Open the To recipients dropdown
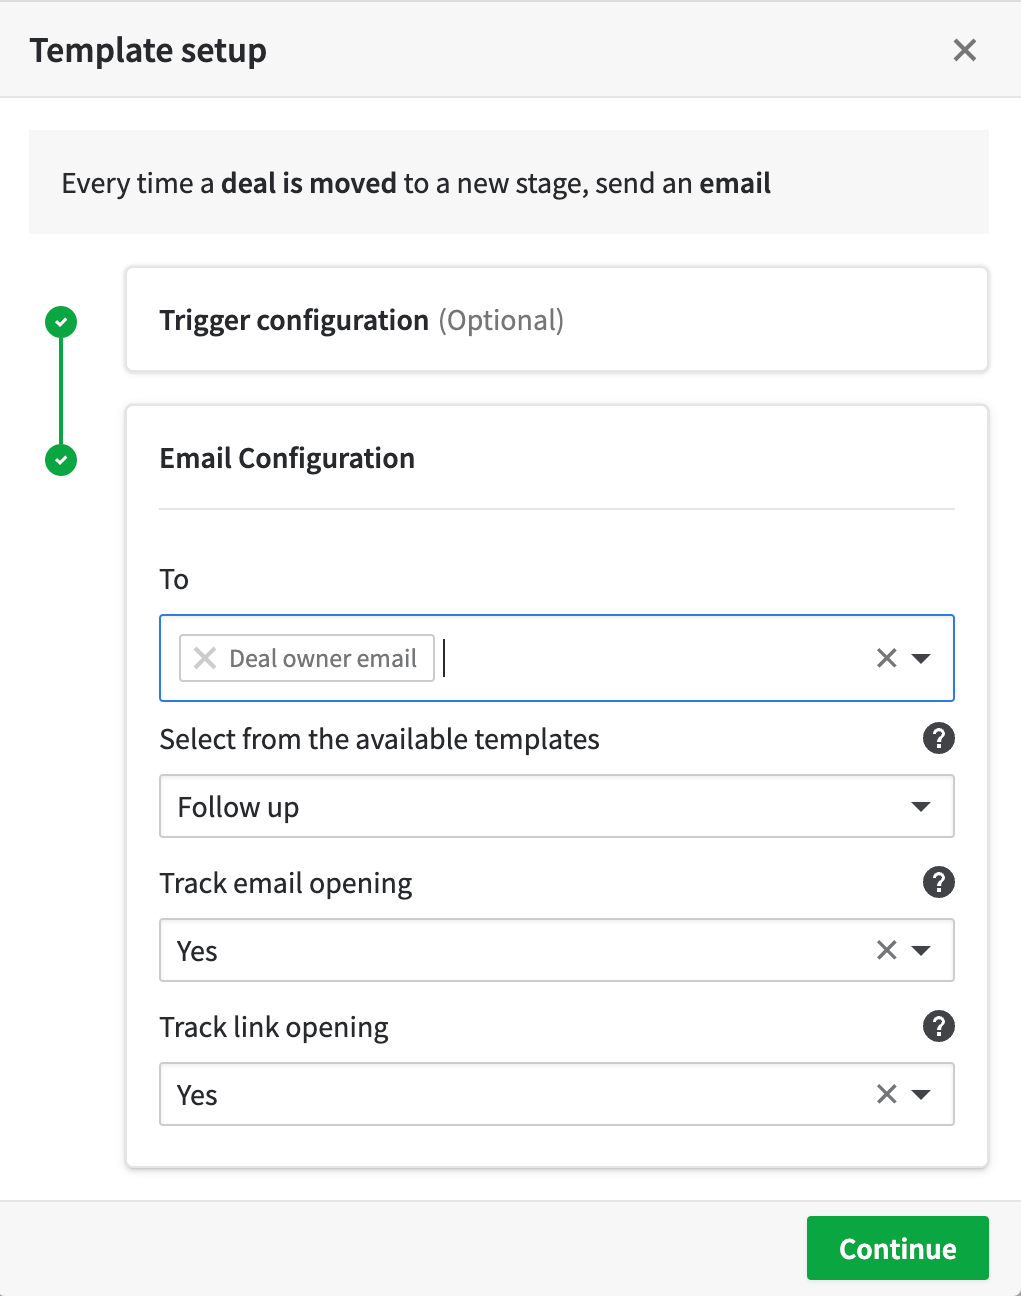 pos(921,658)
